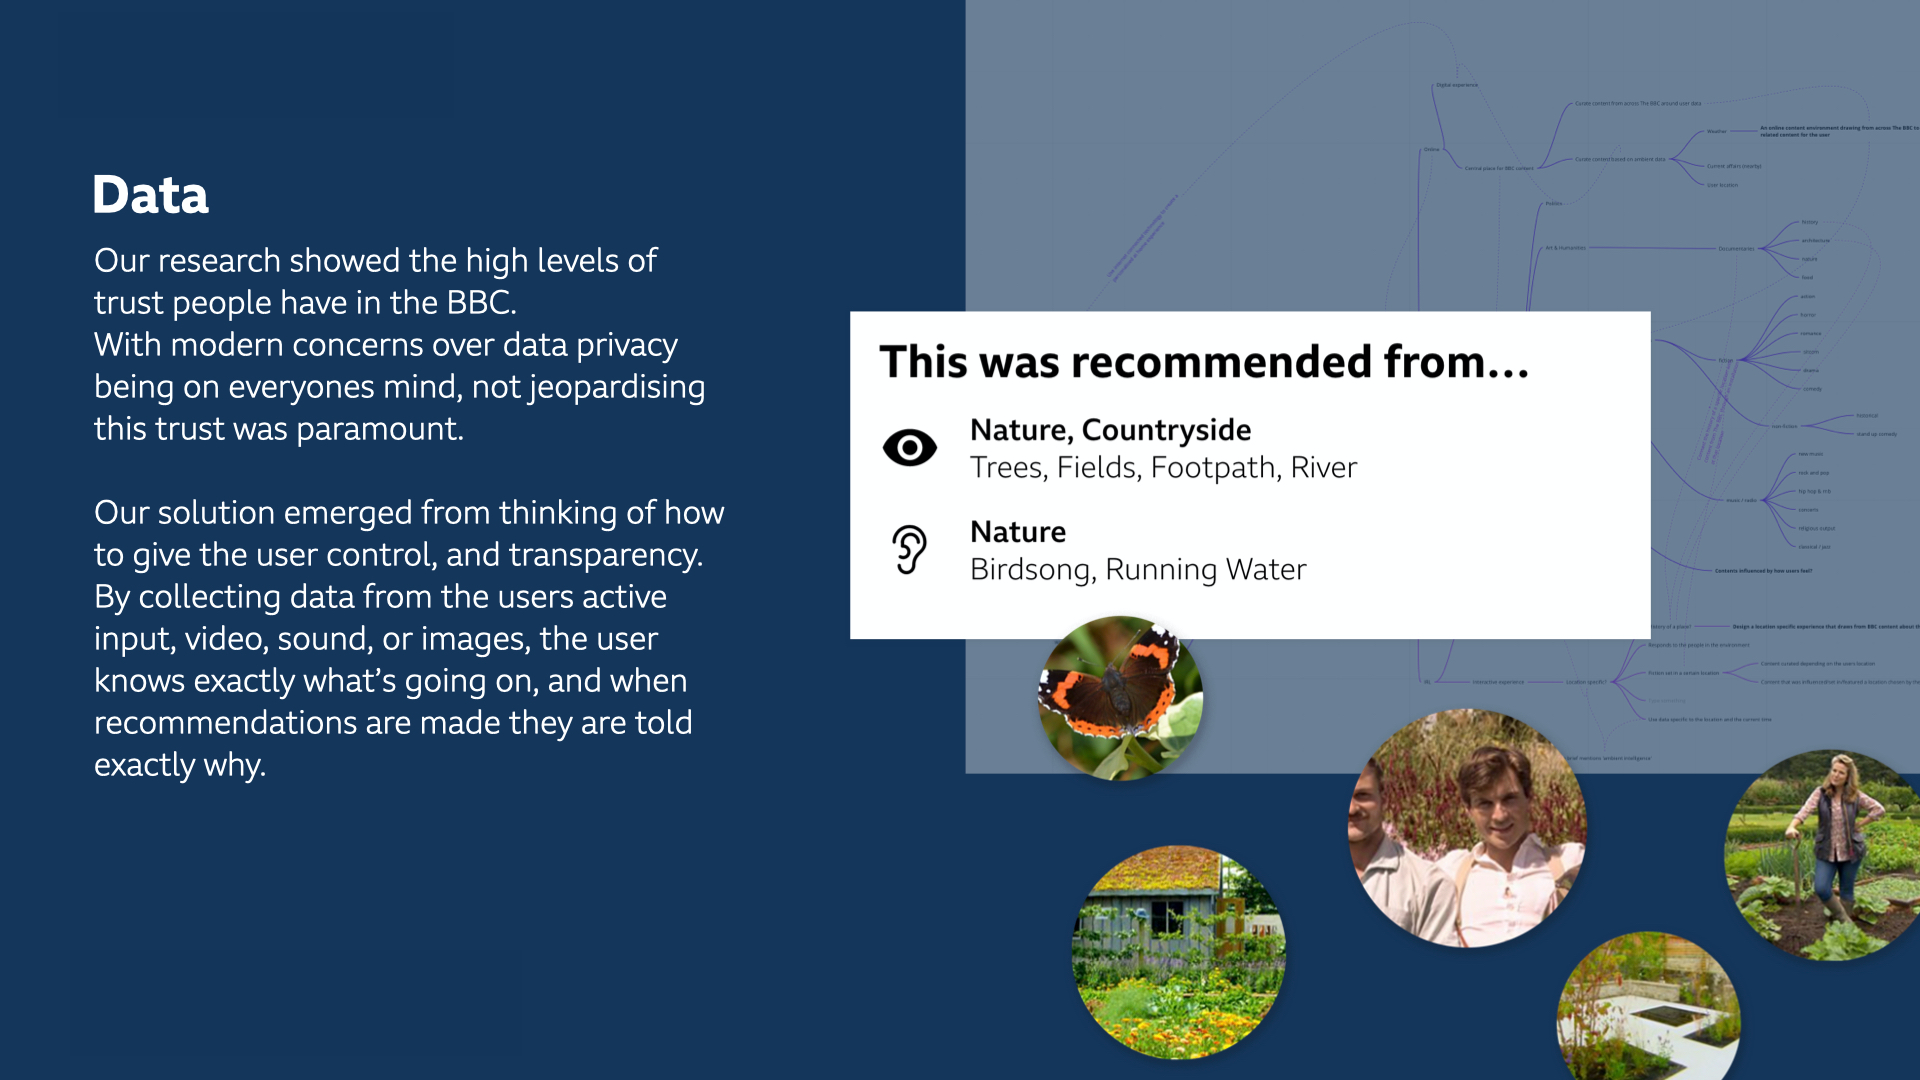This screenshot has width=1920, height=1080.
Task: Click 'Trees, Fields, Footpath, River' text
Action: click(1163, 468)
